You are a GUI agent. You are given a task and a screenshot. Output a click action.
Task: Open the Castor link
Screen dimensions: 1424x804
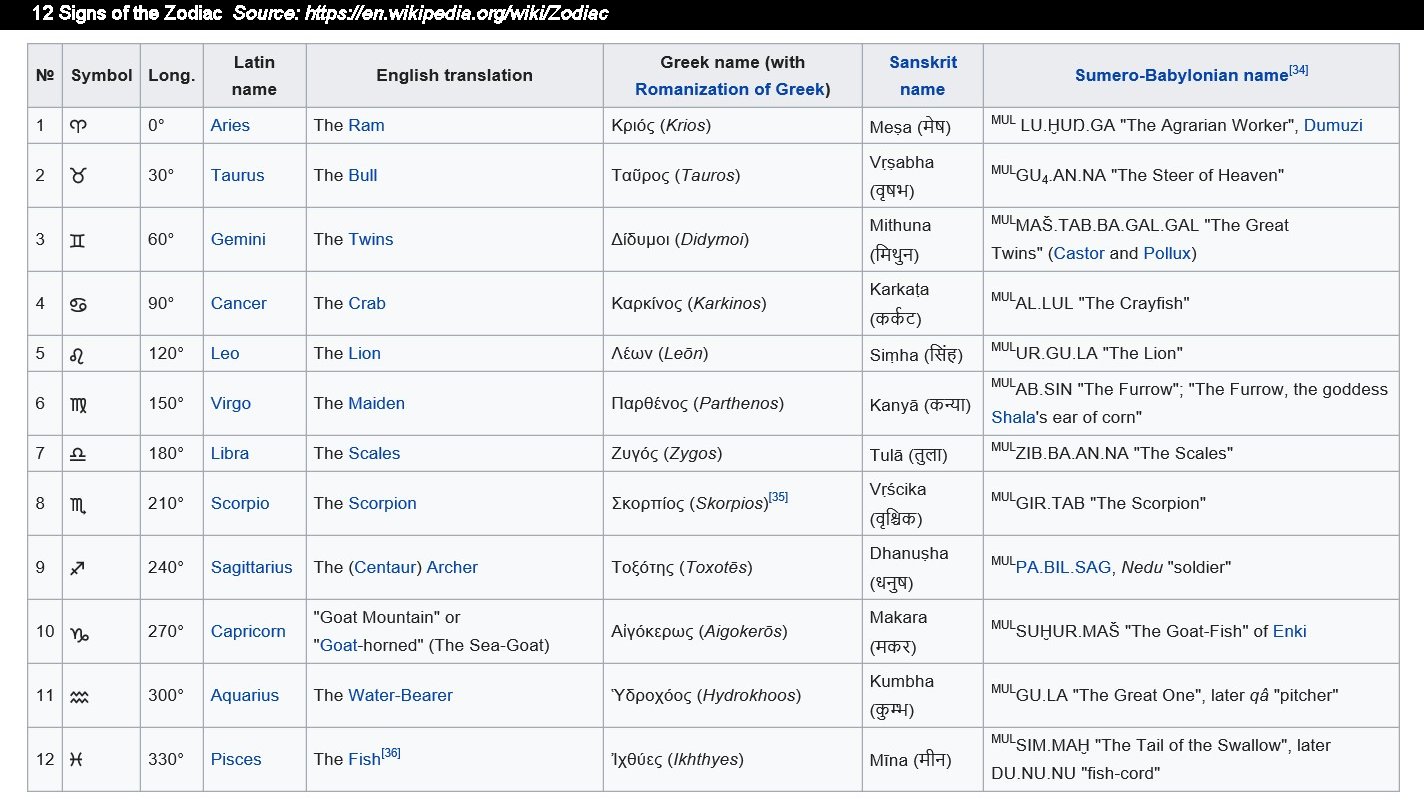coord(1078,253)
